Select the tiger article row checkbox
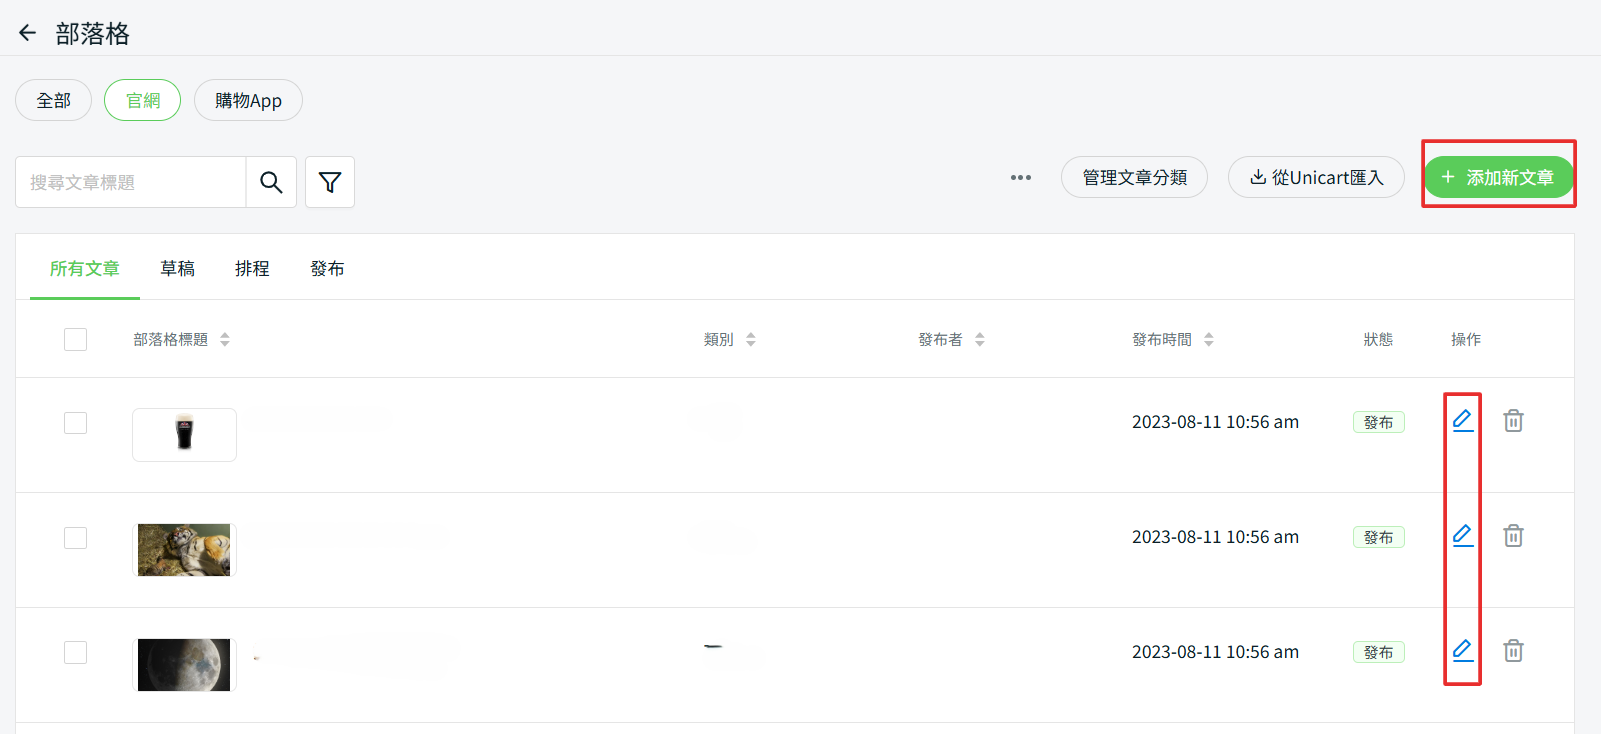 coord(75,538)
